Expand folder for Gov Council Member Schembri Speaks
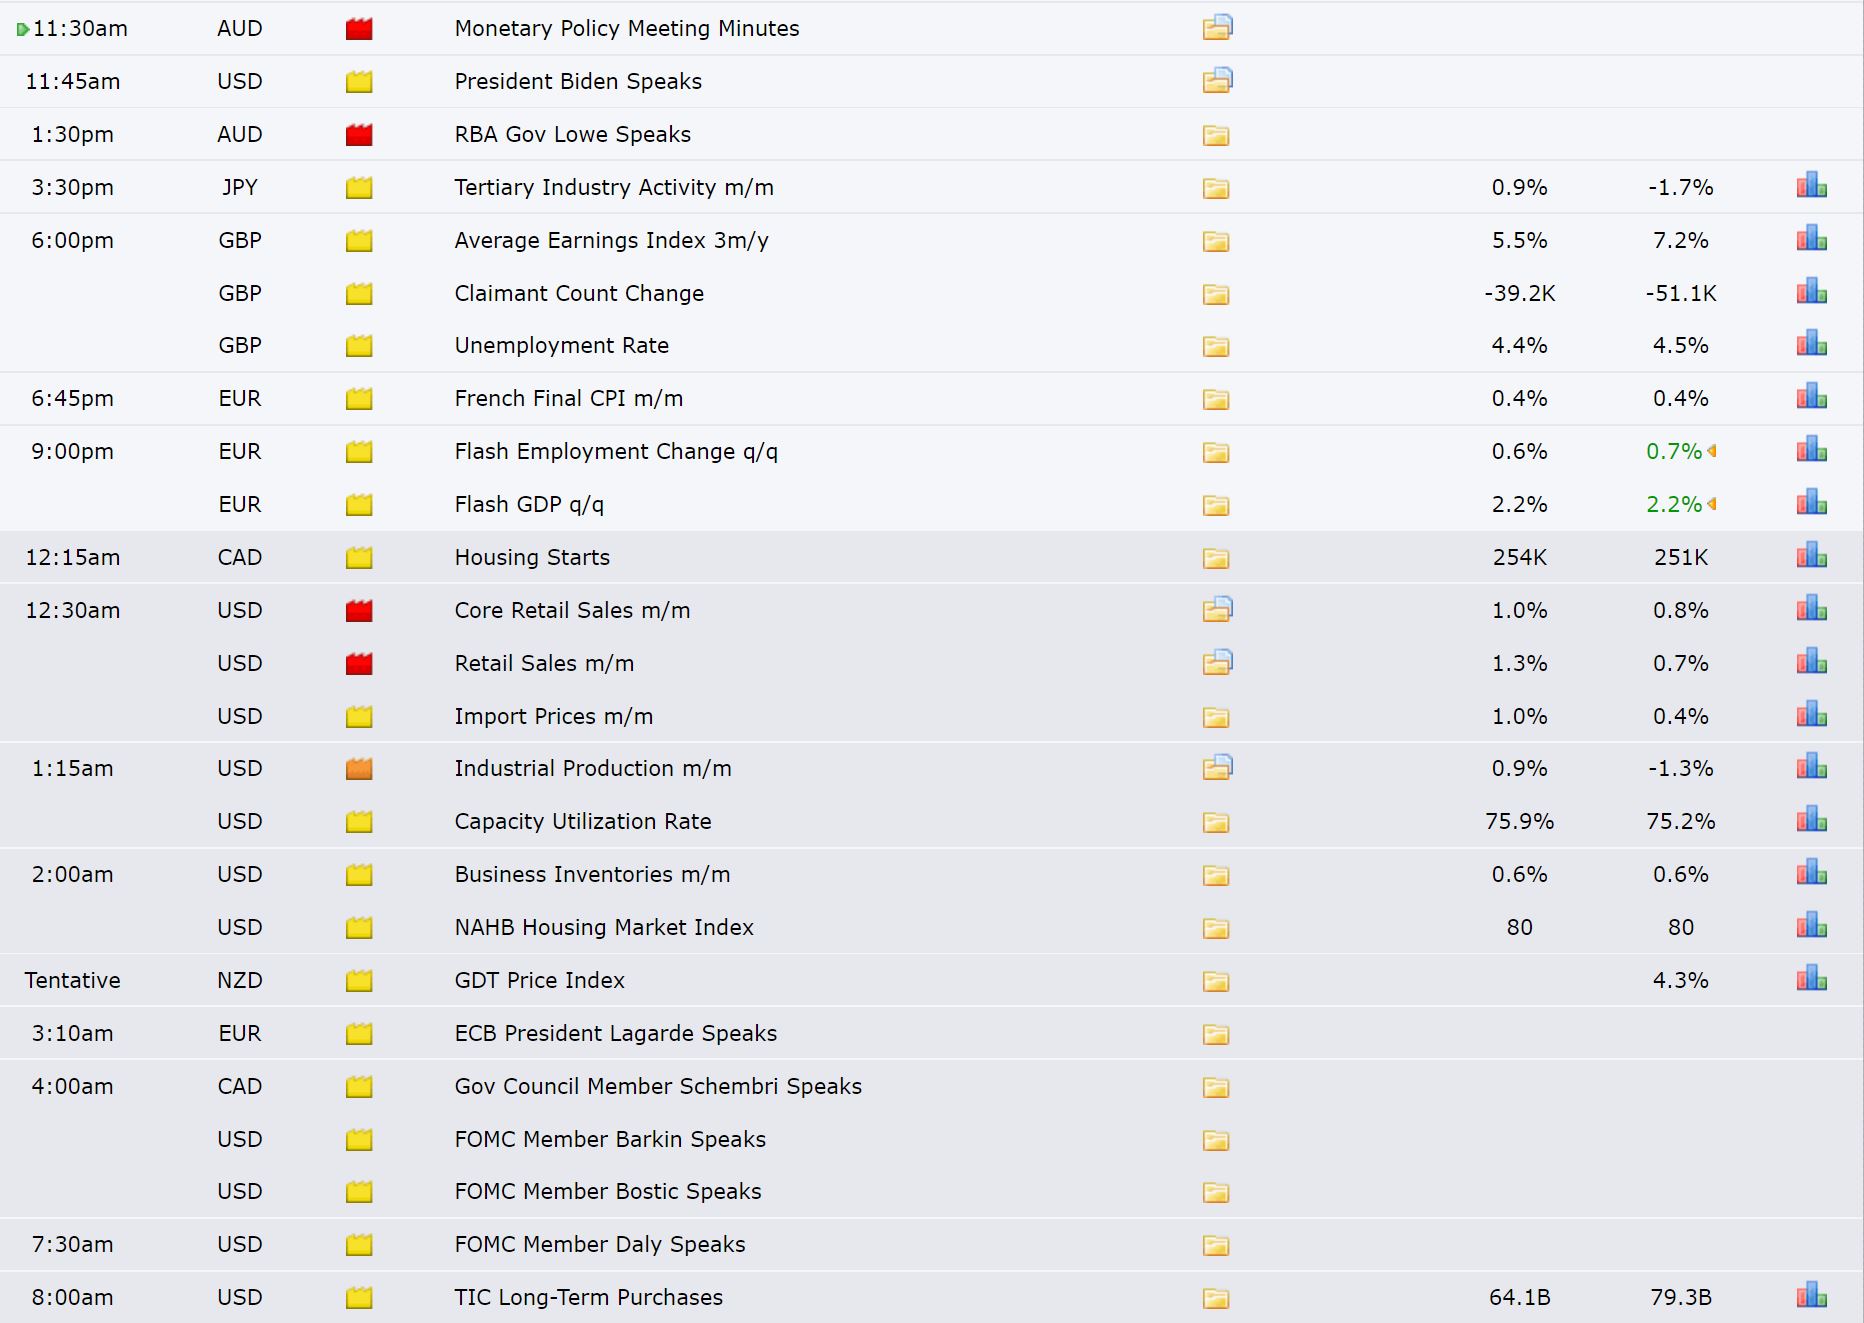This screenshot has height=1323, width=1864. (x=1216, y=1087)
